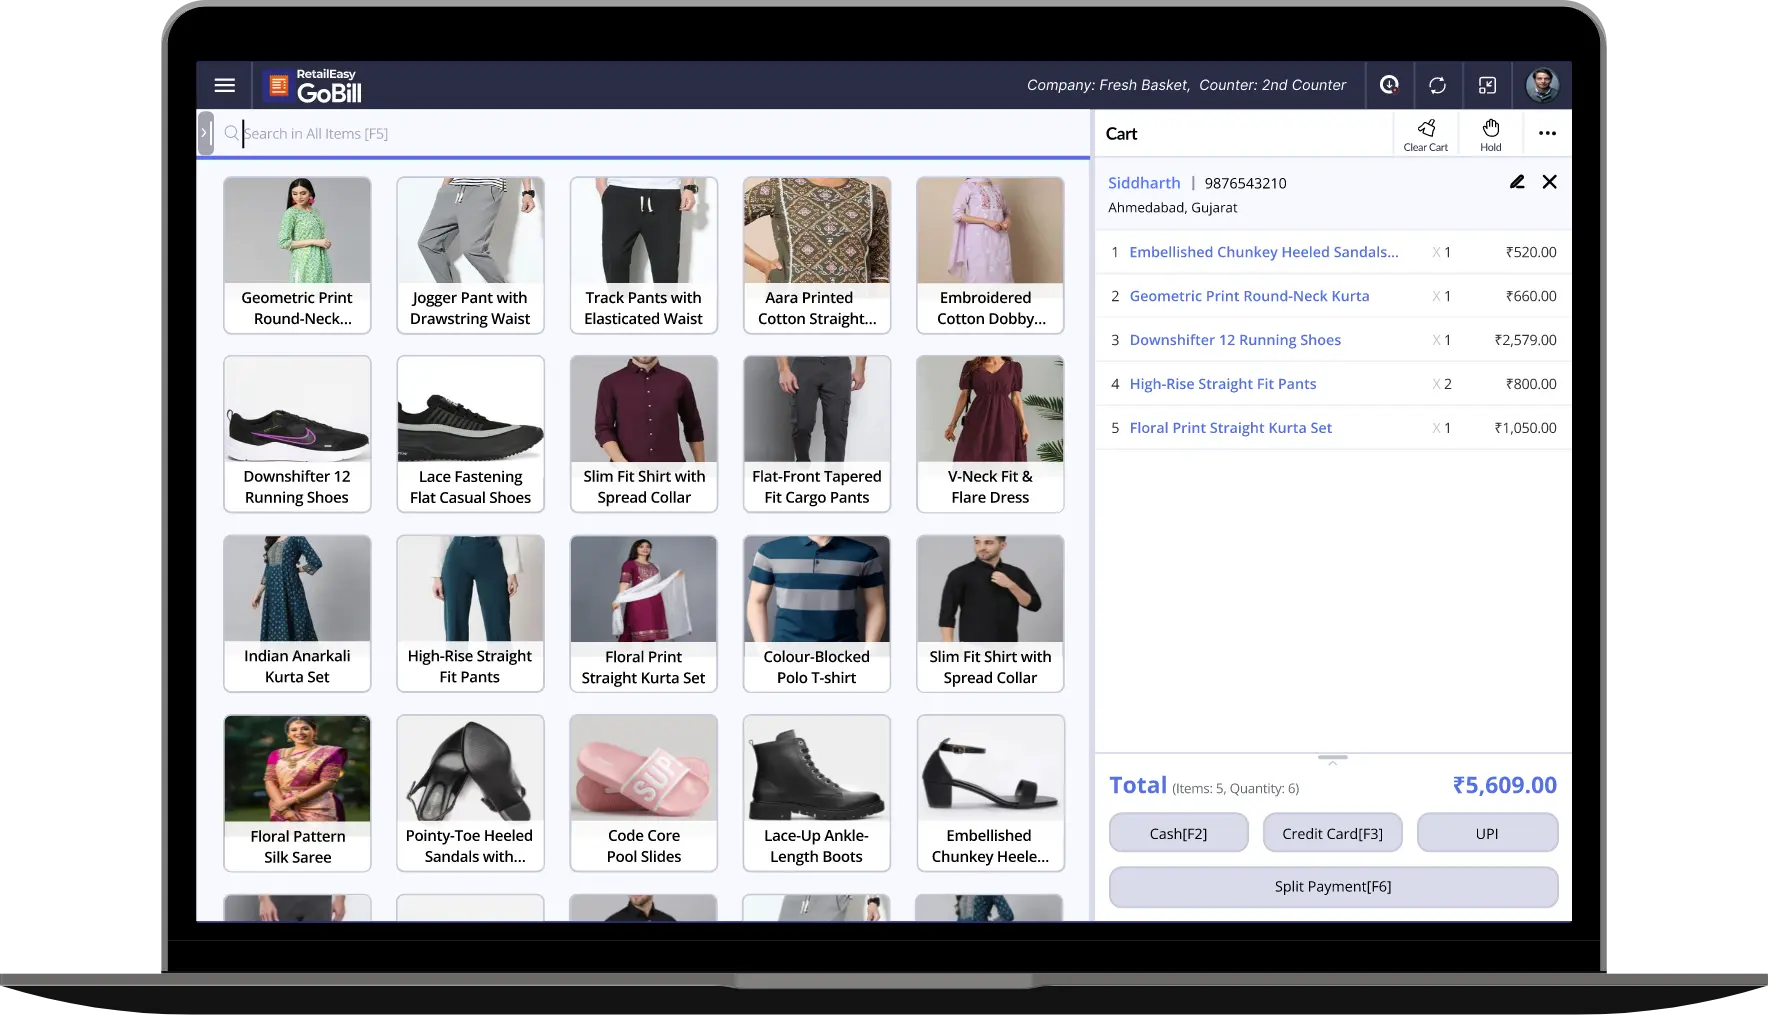Click the download updates icon with red badge
1768x1015 pixels.
pyautogui.click(x=1388, y=85)
